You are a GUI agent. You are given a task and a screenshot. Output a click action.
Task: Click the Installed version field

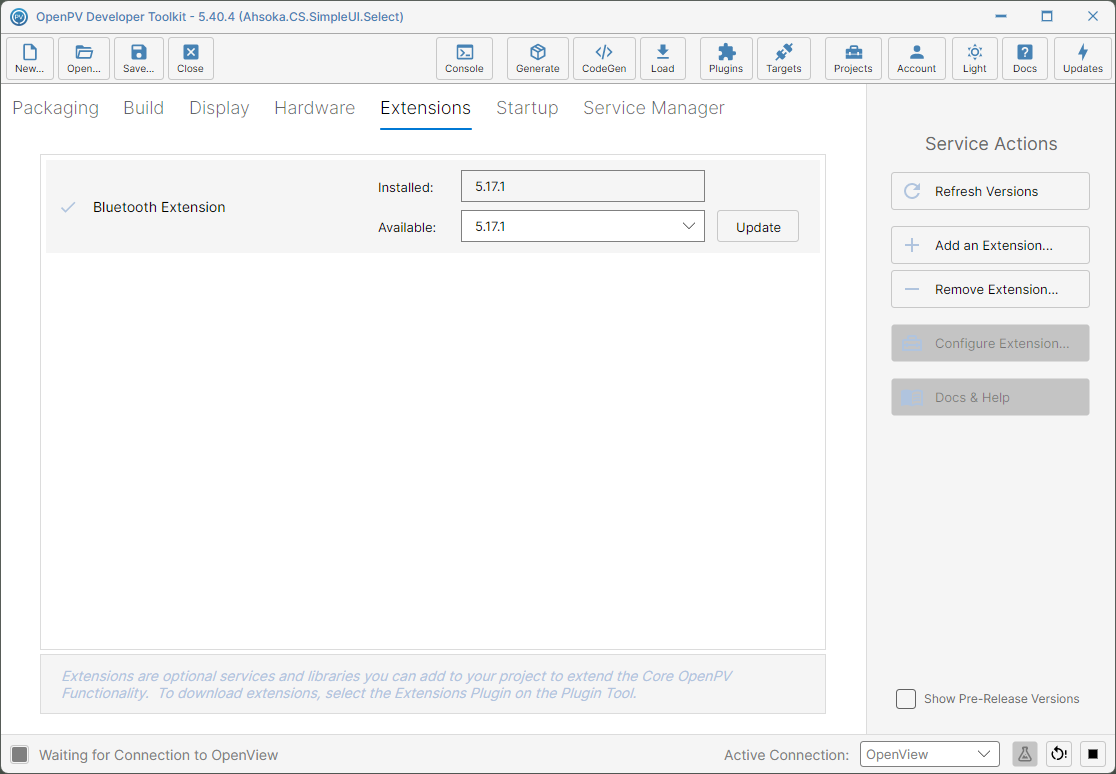(x=583, y=187)
